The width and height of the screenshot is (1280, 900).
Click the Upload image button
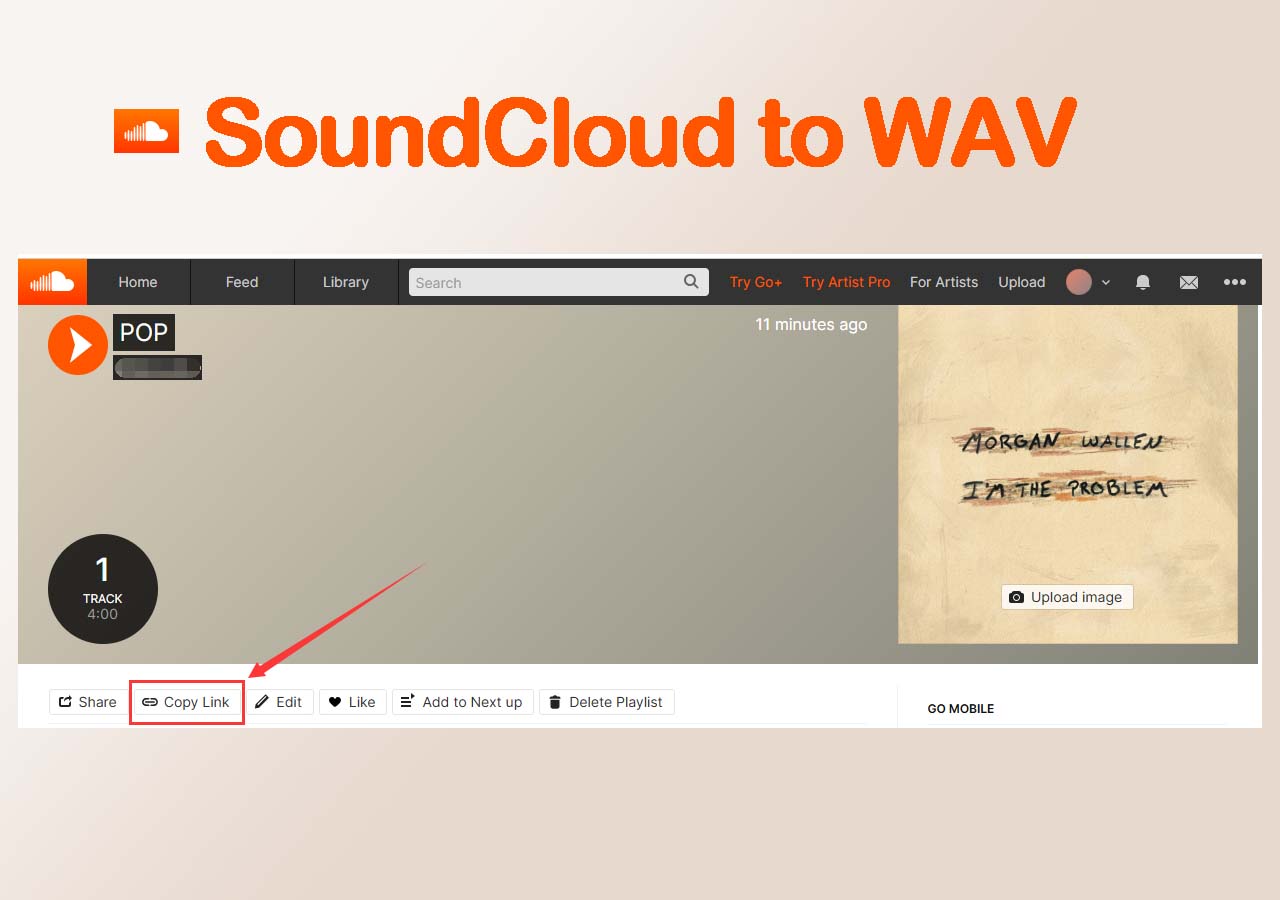point(1067,597)
